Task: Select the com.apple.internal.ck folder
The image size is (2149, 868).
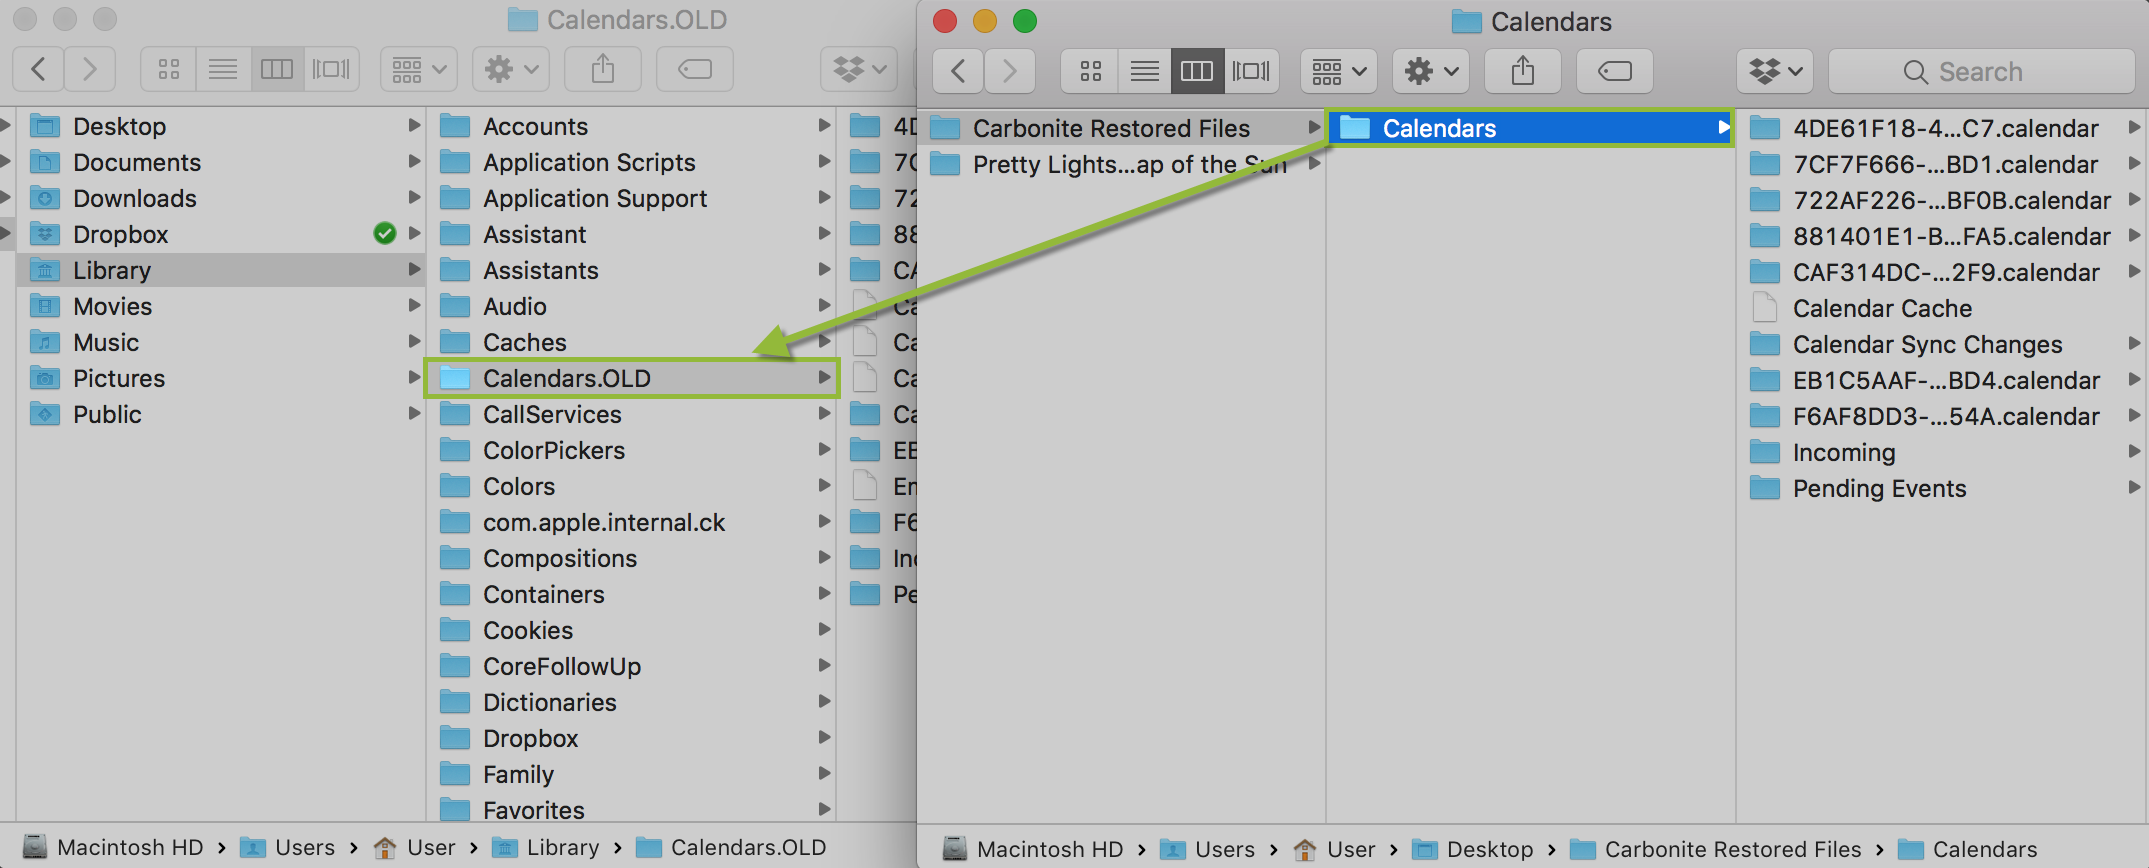Action: 632,522
